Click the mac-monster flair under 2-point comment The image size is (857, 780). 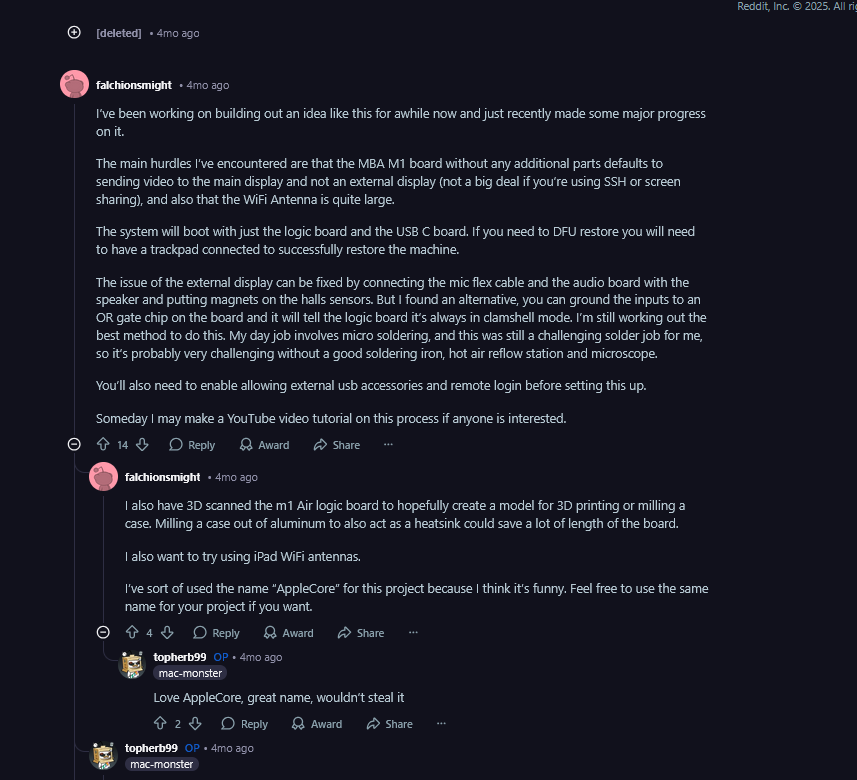click(190, 673)
